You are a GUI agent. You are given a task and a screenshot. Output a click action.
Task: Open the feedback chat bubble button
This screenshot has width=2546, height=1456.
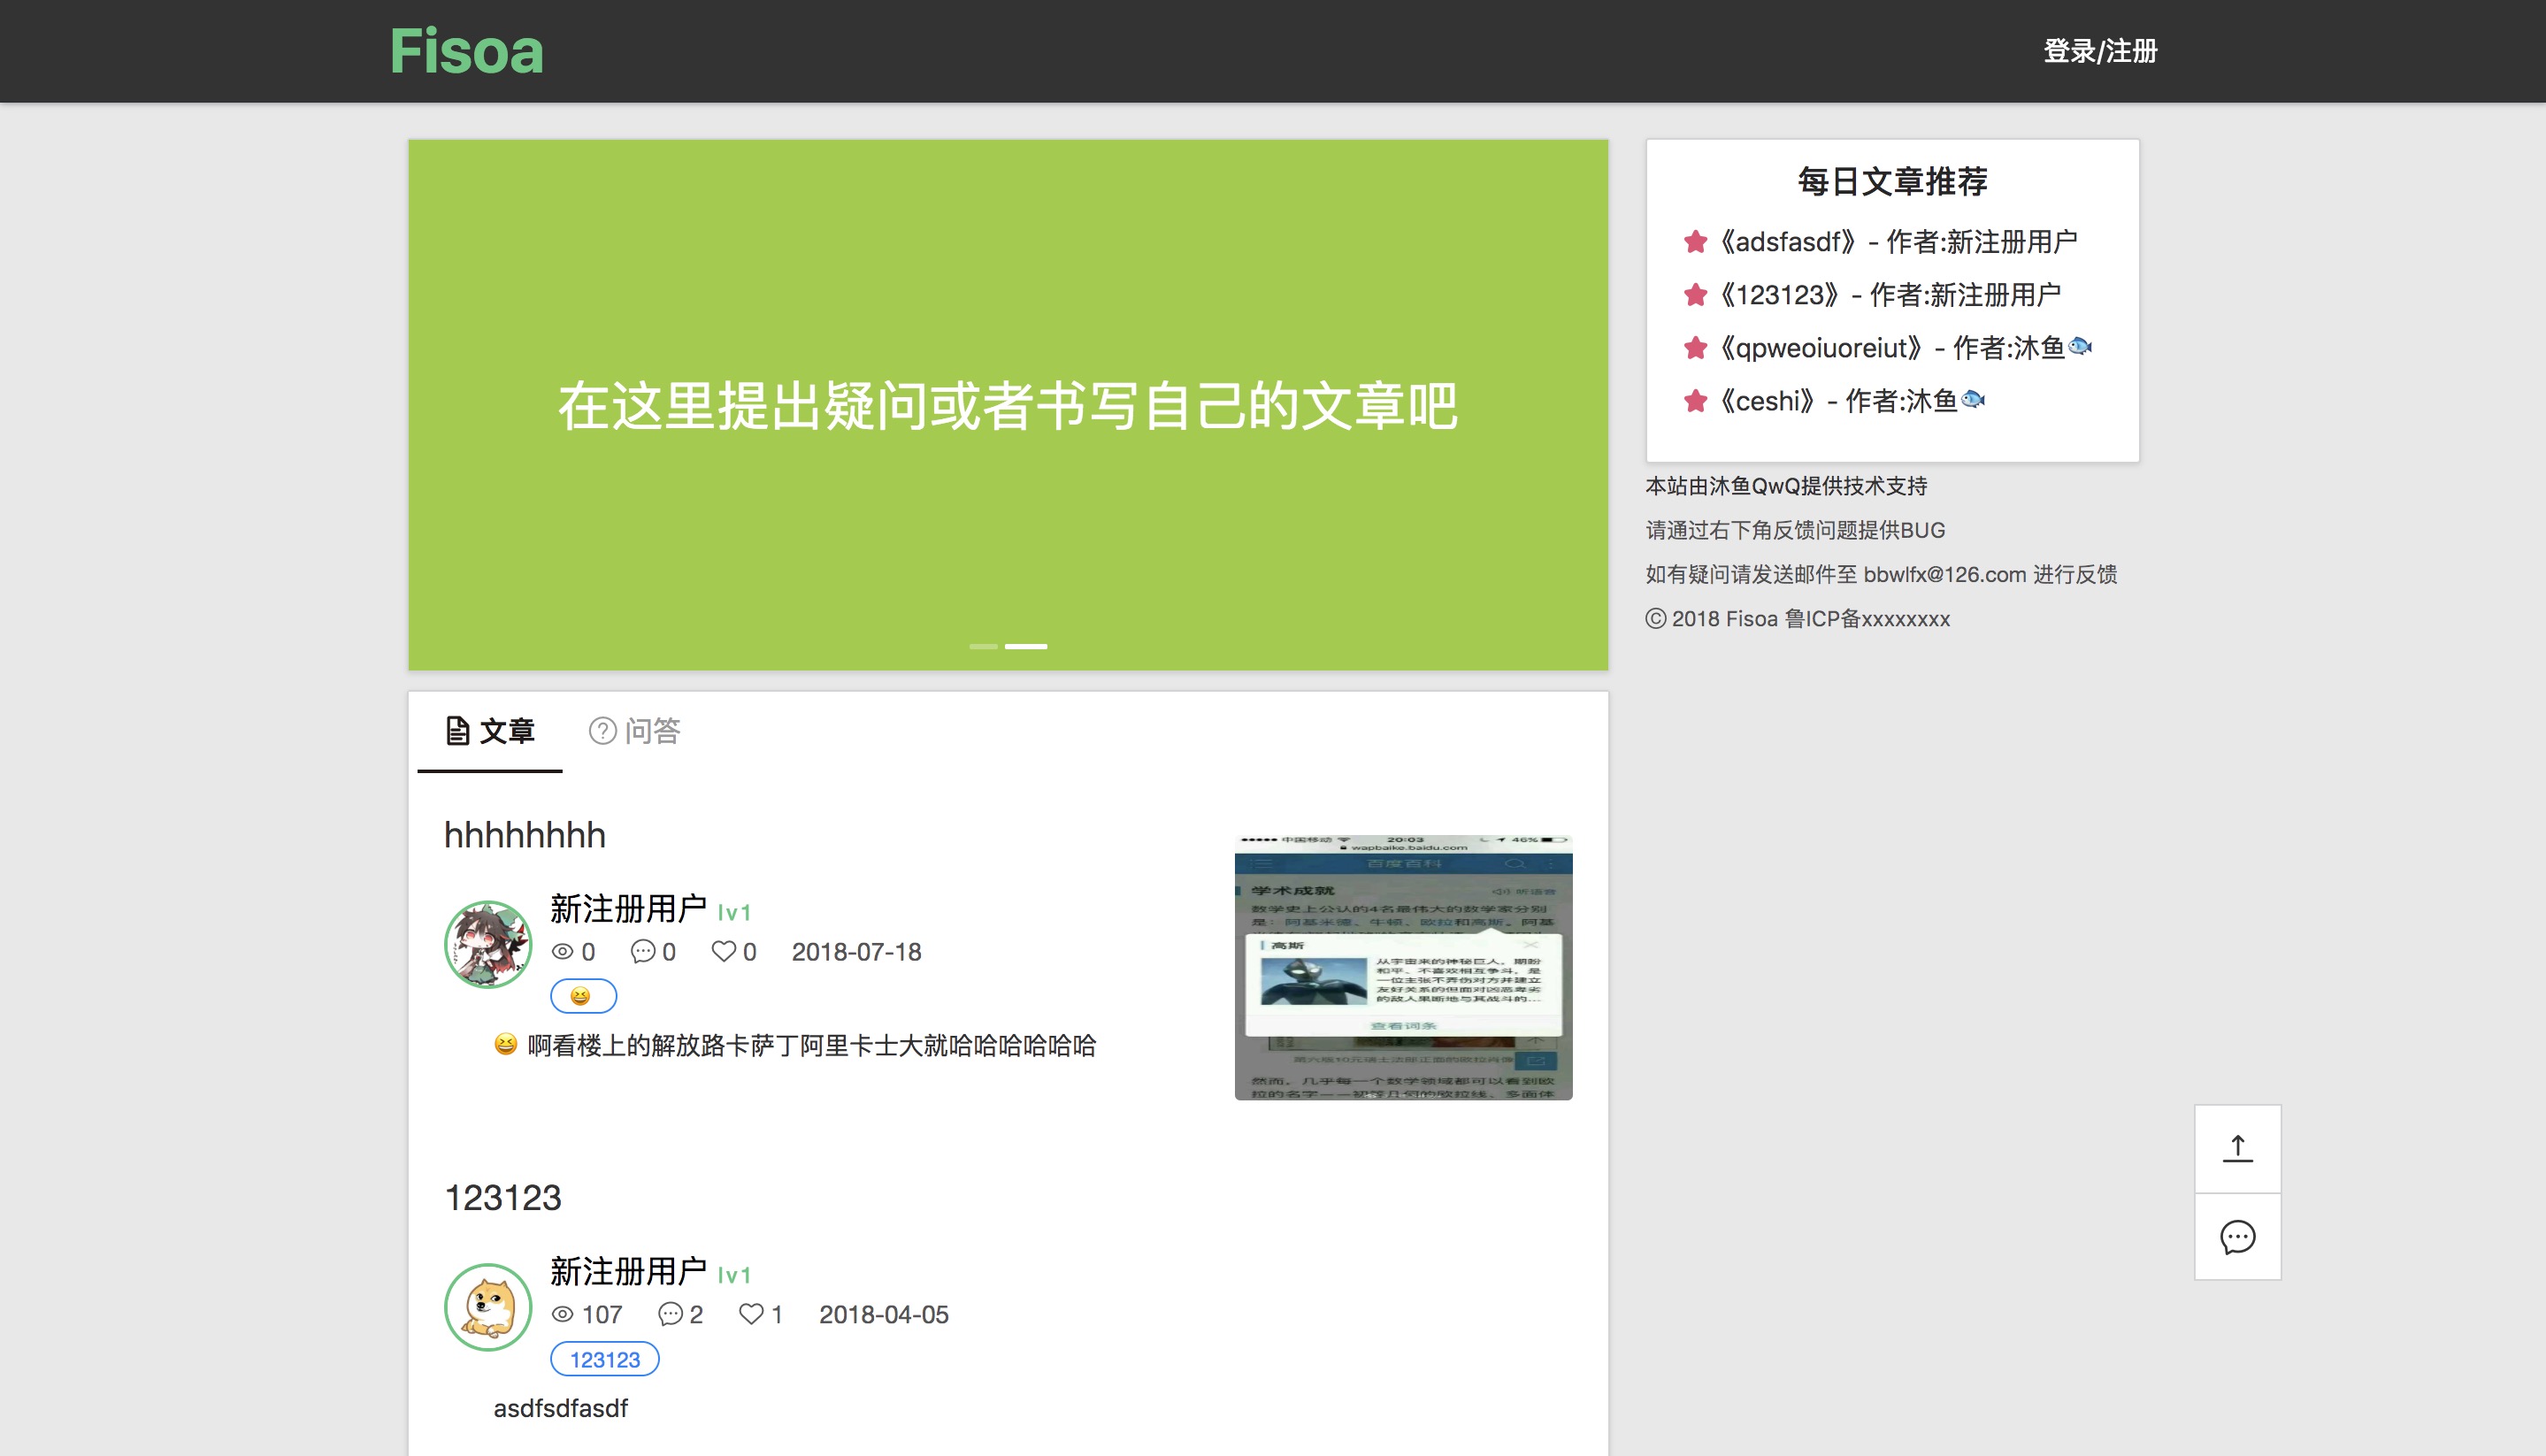pyautogui.click(x=2237, y=1237)
